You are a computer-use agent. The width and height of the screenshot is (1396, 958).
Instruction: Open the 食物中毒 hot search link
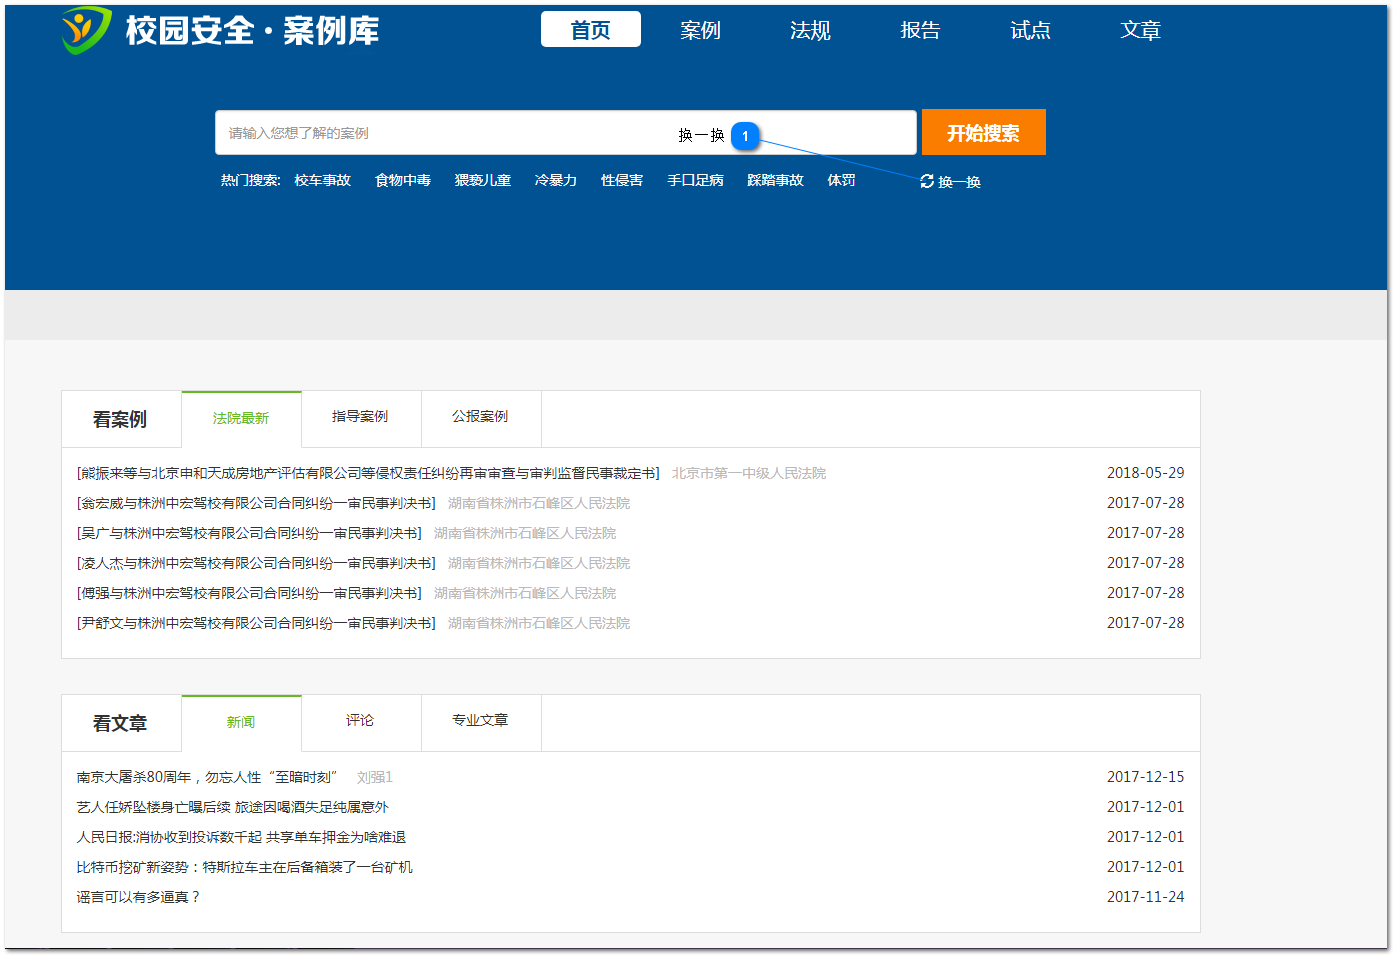coord(402,180)
